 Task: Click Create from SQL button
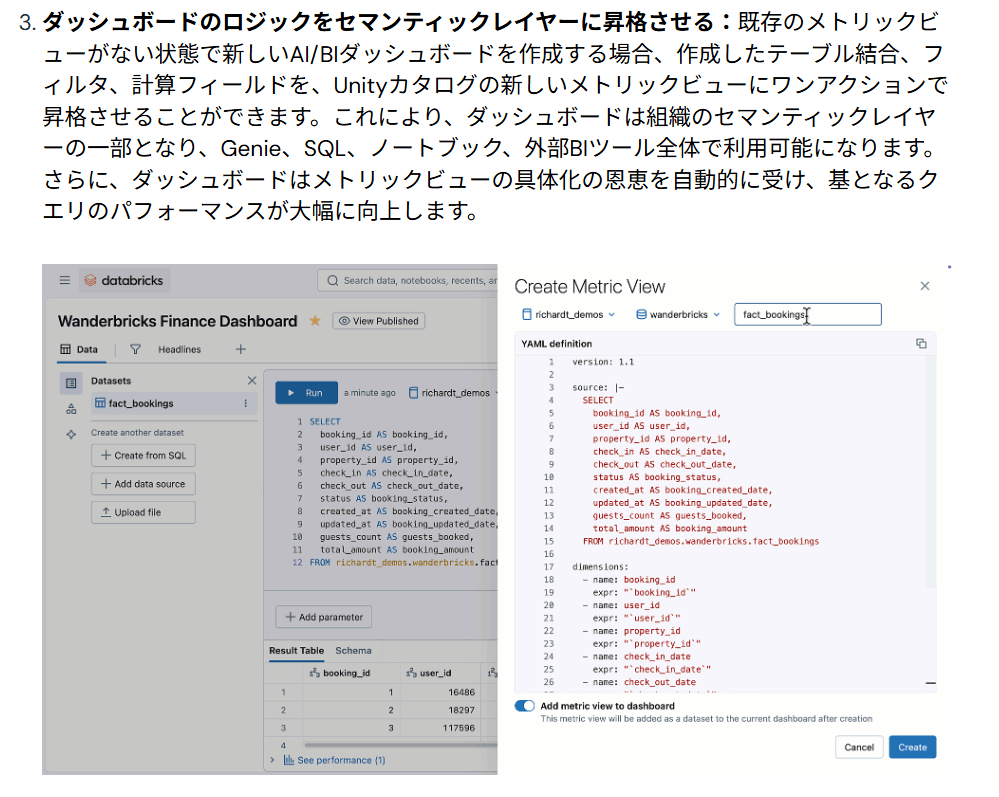pyautogui.click(x=143, y=456)
